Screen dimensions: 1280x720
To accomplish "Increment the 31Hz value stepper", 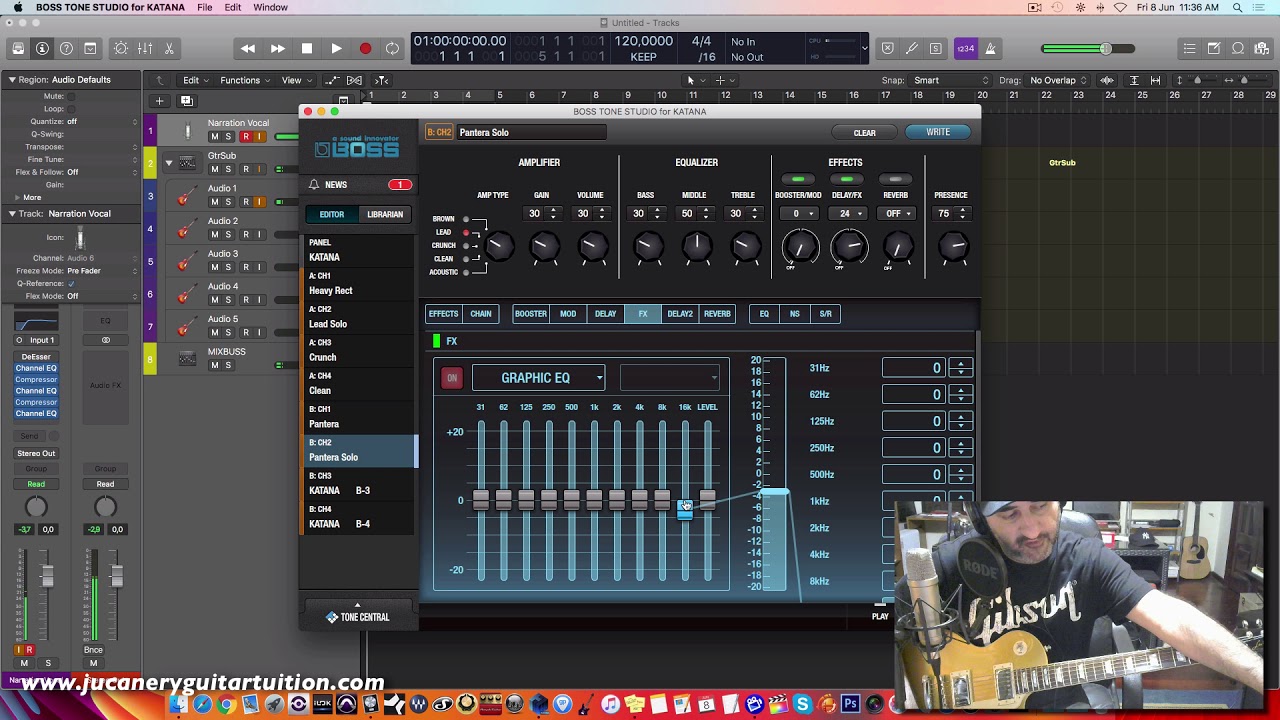I will [x=961, y=364].
